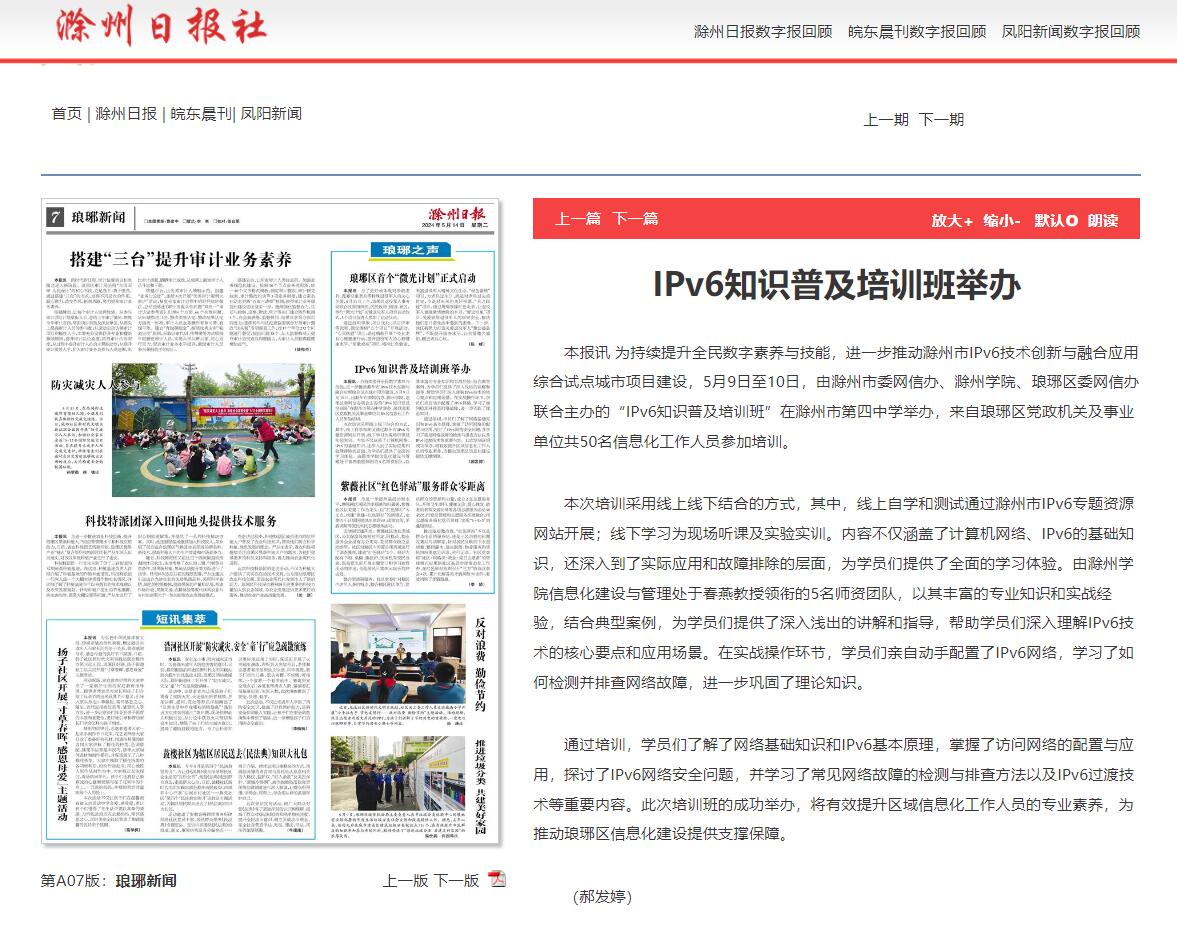Go to next page 下一版
Image resolution: width=1177 pixels, height=931 pixels.
point(456,880)
